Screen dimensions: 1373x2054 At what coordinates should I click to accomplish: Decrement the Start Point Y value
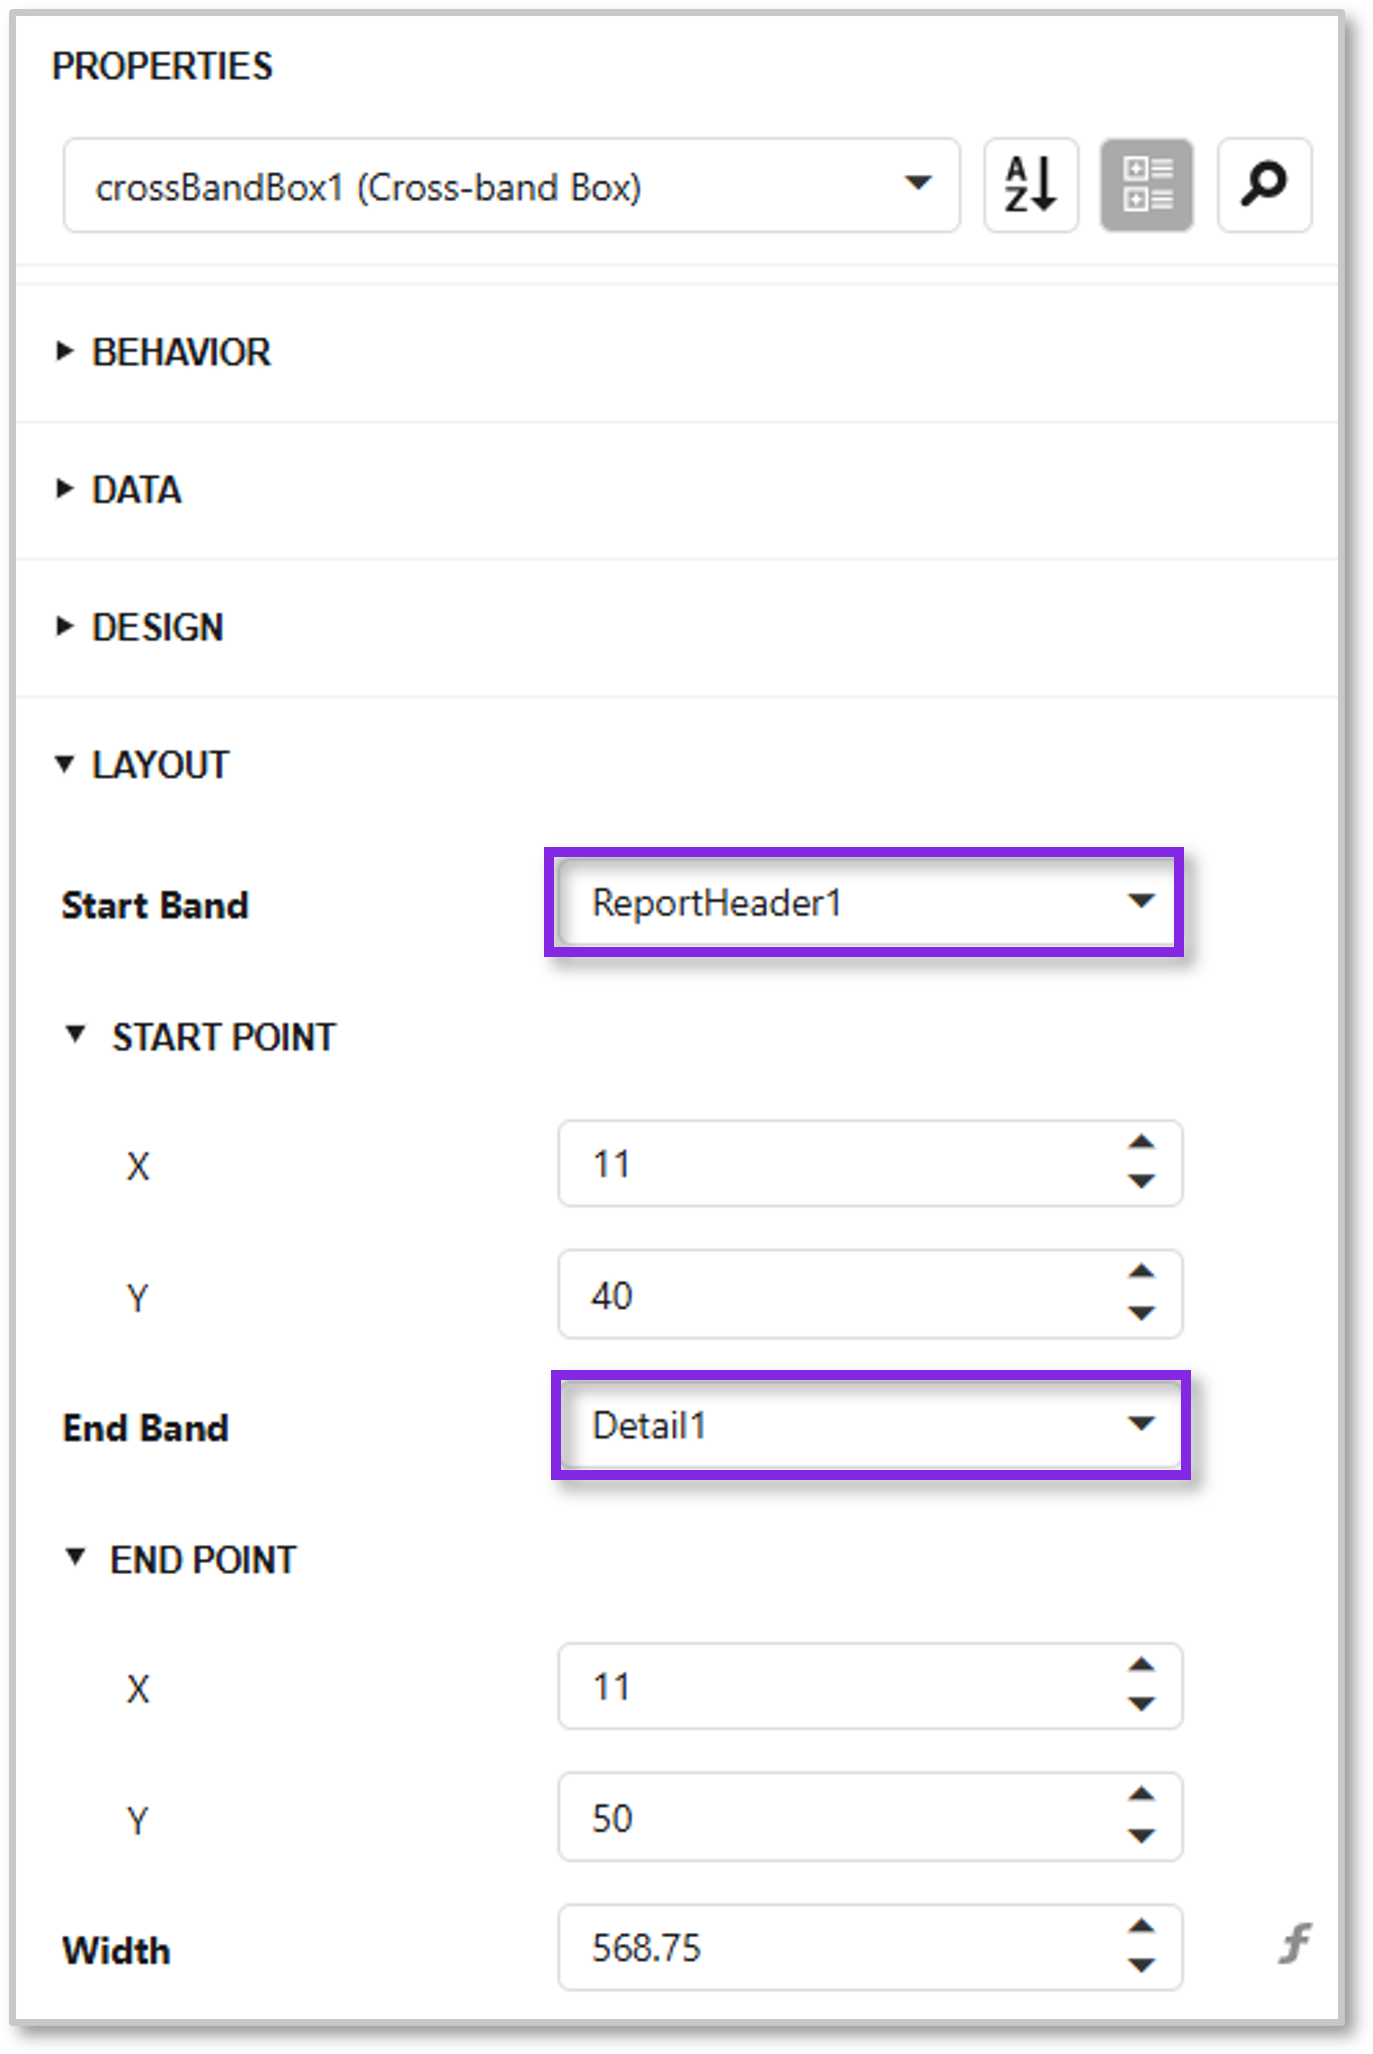tap(1142, 1312)
